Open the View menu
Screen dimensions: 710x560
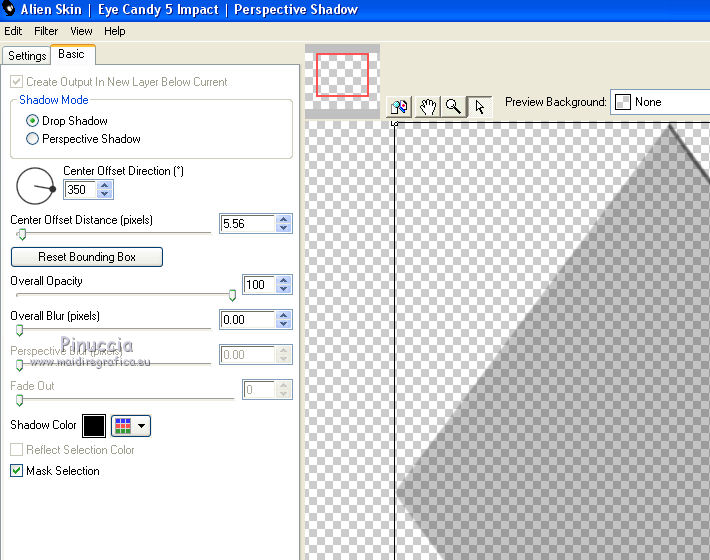(x=82, y=31)
